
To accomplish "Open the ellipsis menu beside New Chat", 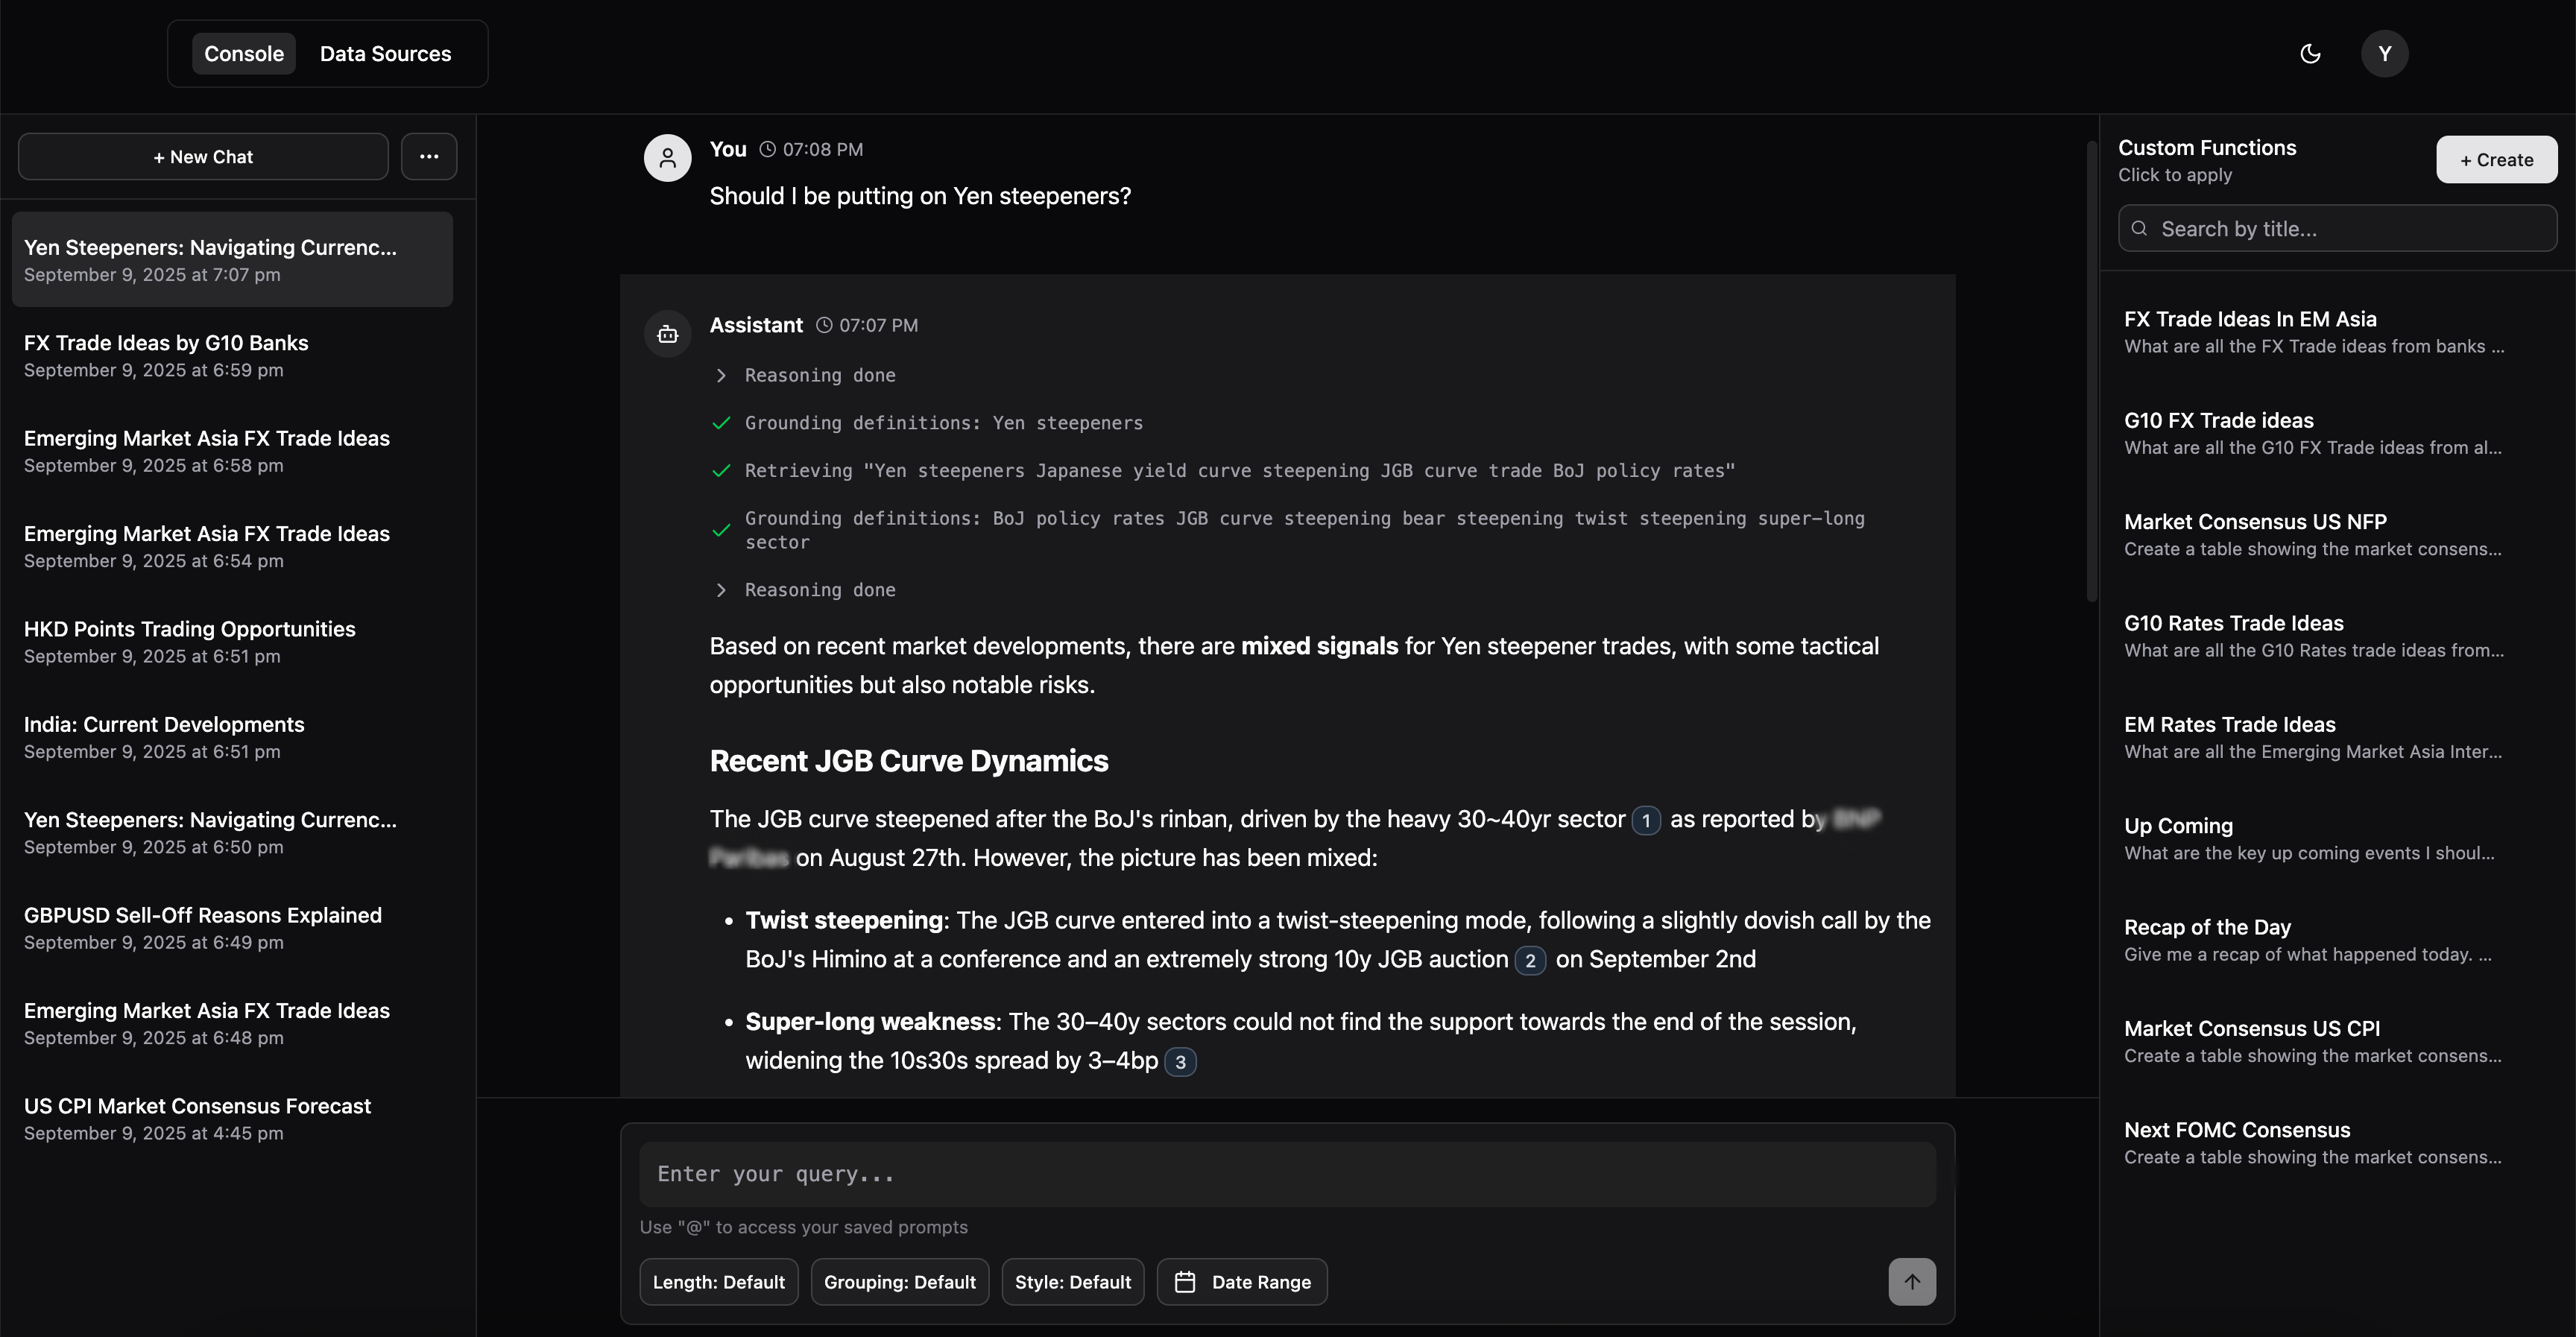I will coord(429,156).
